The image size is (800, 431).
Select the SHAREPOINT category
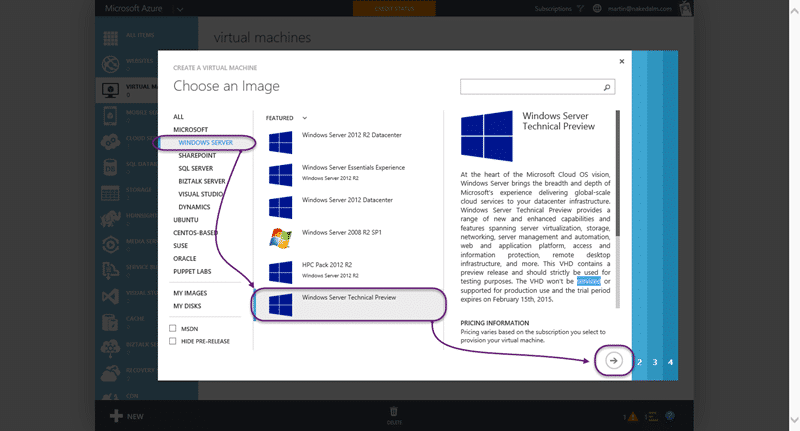[x=197, y=156]
